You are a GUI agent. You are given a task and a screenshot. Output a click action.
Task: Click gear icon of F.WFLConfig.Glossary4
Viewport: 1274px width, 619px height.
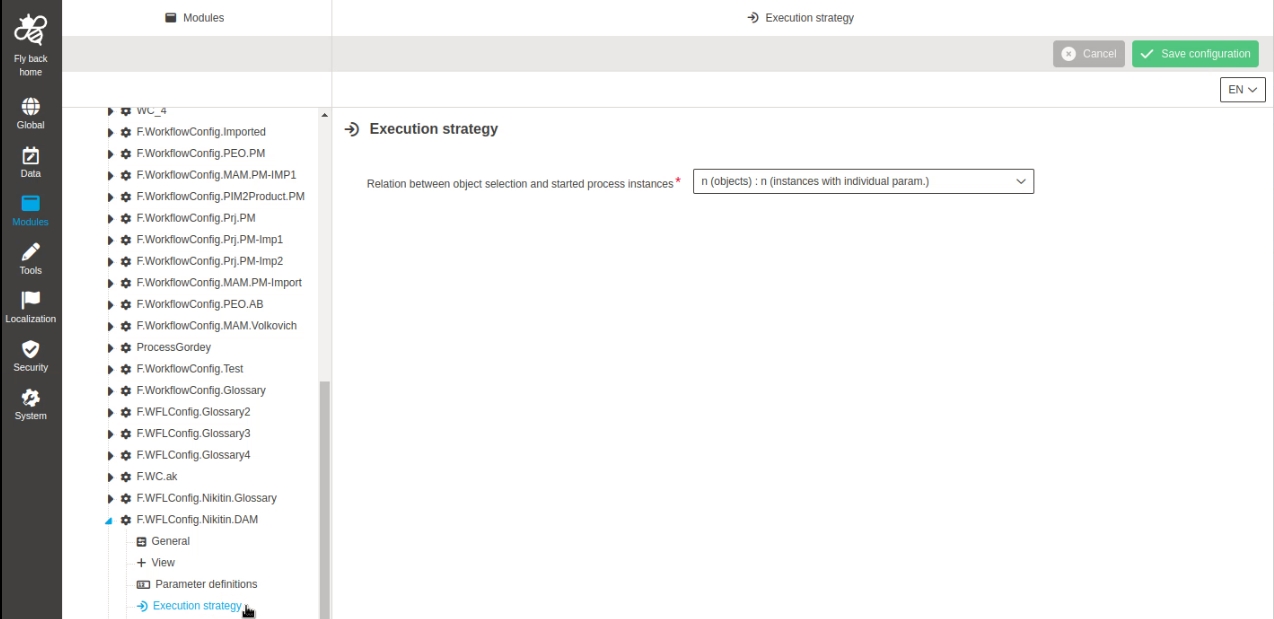pos(126,455)
